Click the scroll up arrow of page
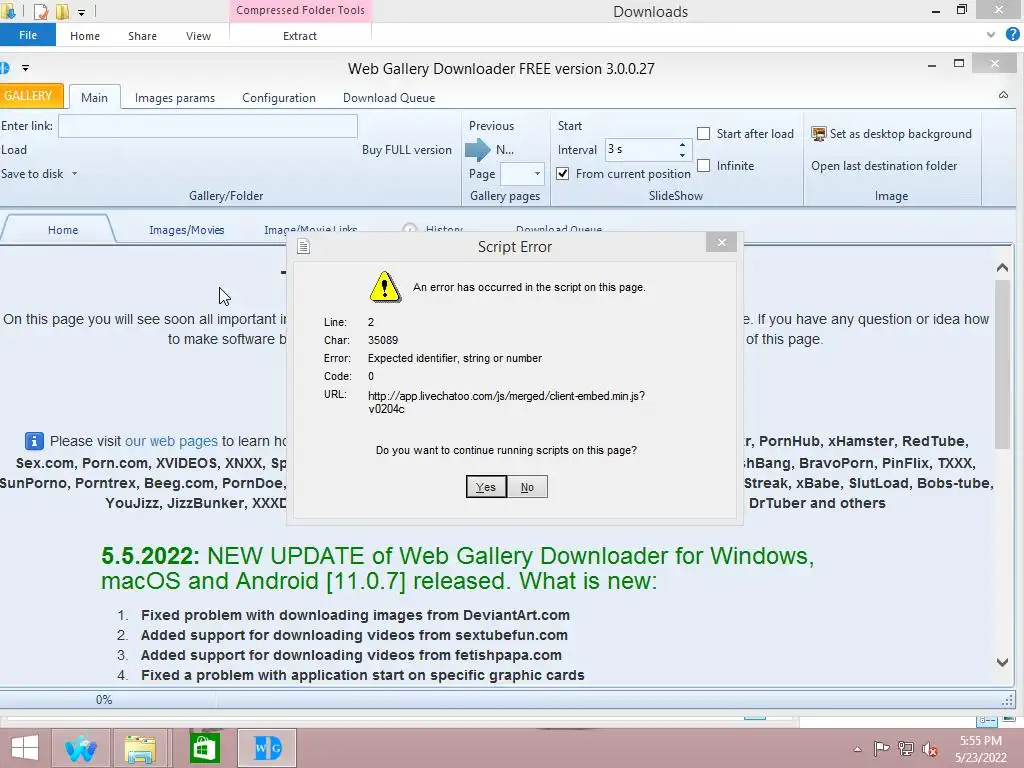This screenshot has height=768, width=1024. coord(1002,268)
